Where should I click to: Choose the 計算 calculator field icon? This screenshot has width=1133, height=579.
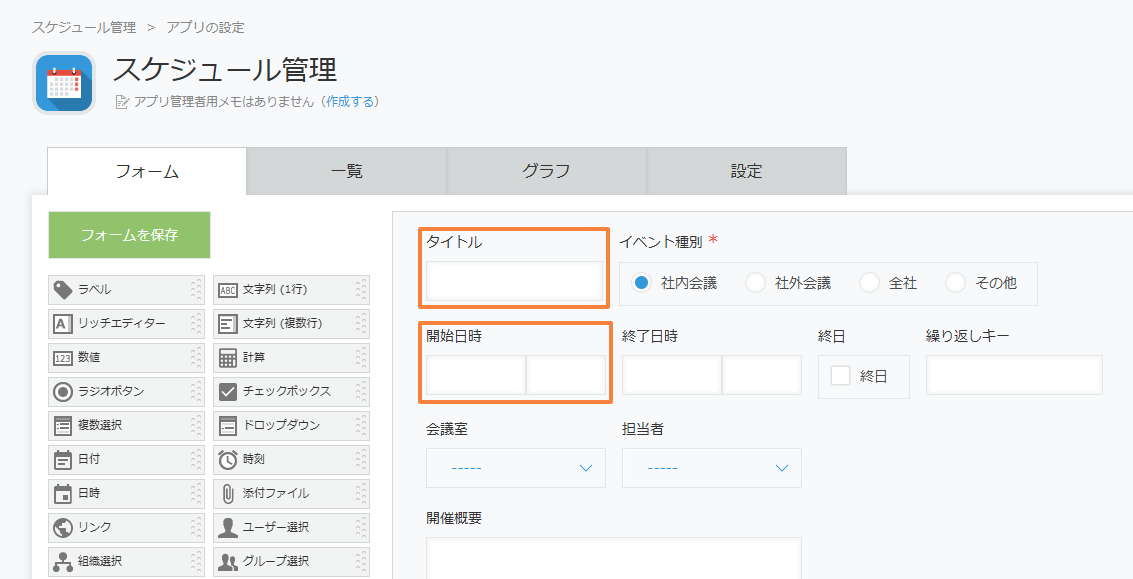pyautogui.click(x=228, y=358)
